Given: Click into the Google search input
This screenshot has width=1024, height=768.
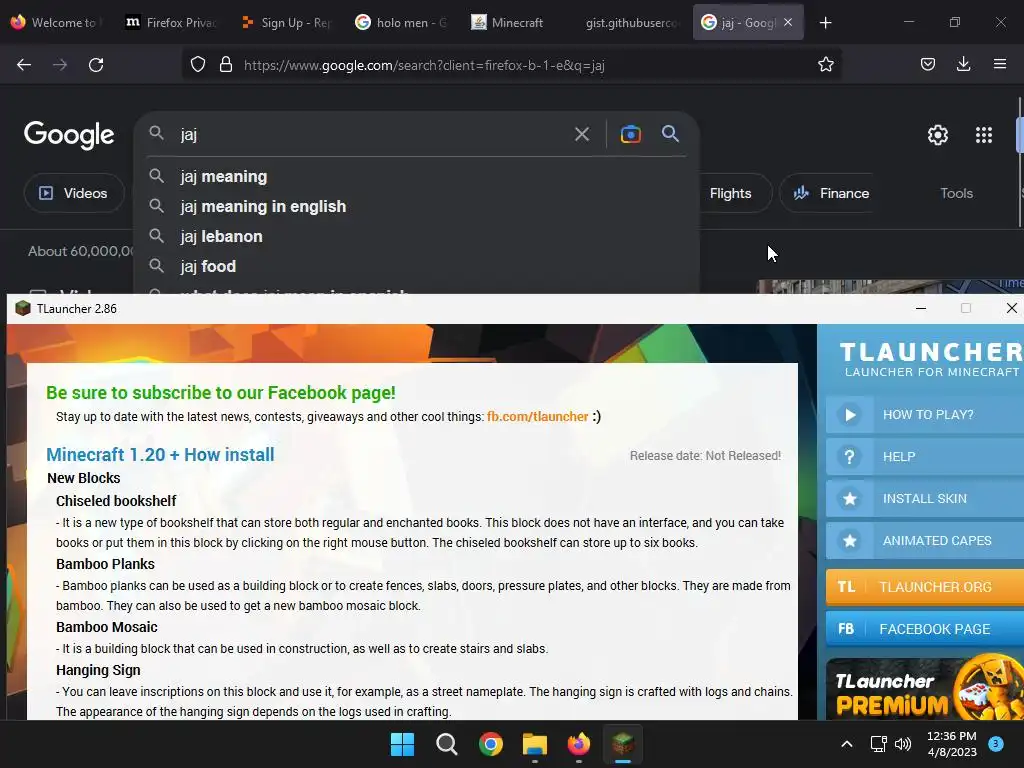Looking at the screenshot, I should [x=372, y=135].
